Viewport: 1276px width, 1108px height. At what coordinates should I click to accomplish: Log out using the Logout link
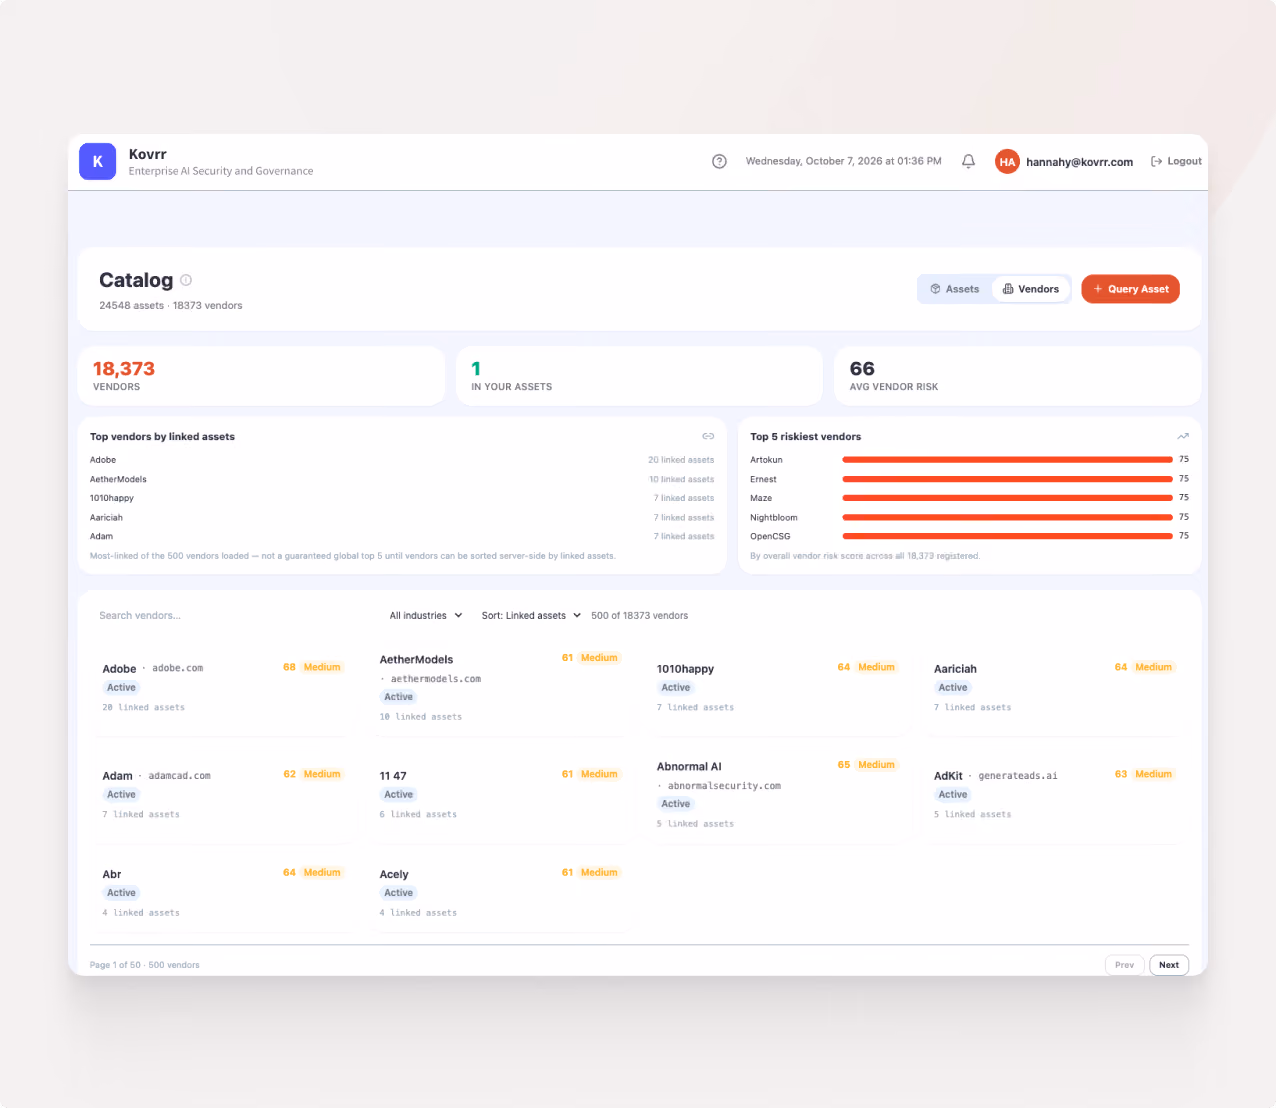click(x=1176, y=161)
